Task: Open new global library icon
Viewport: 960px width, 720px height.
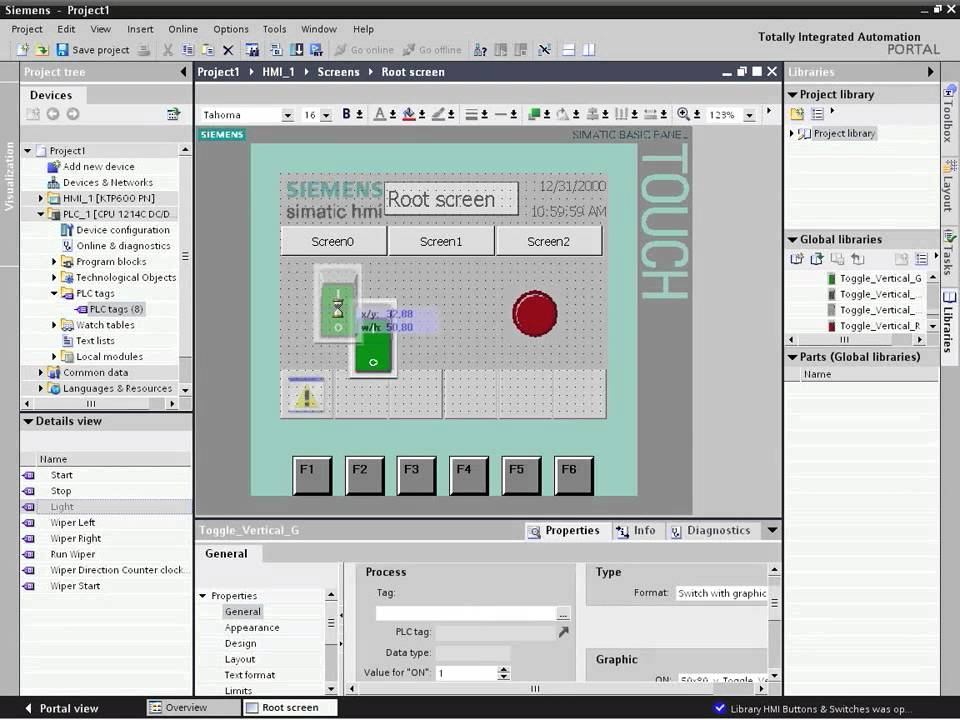Action: click(817, 259)
